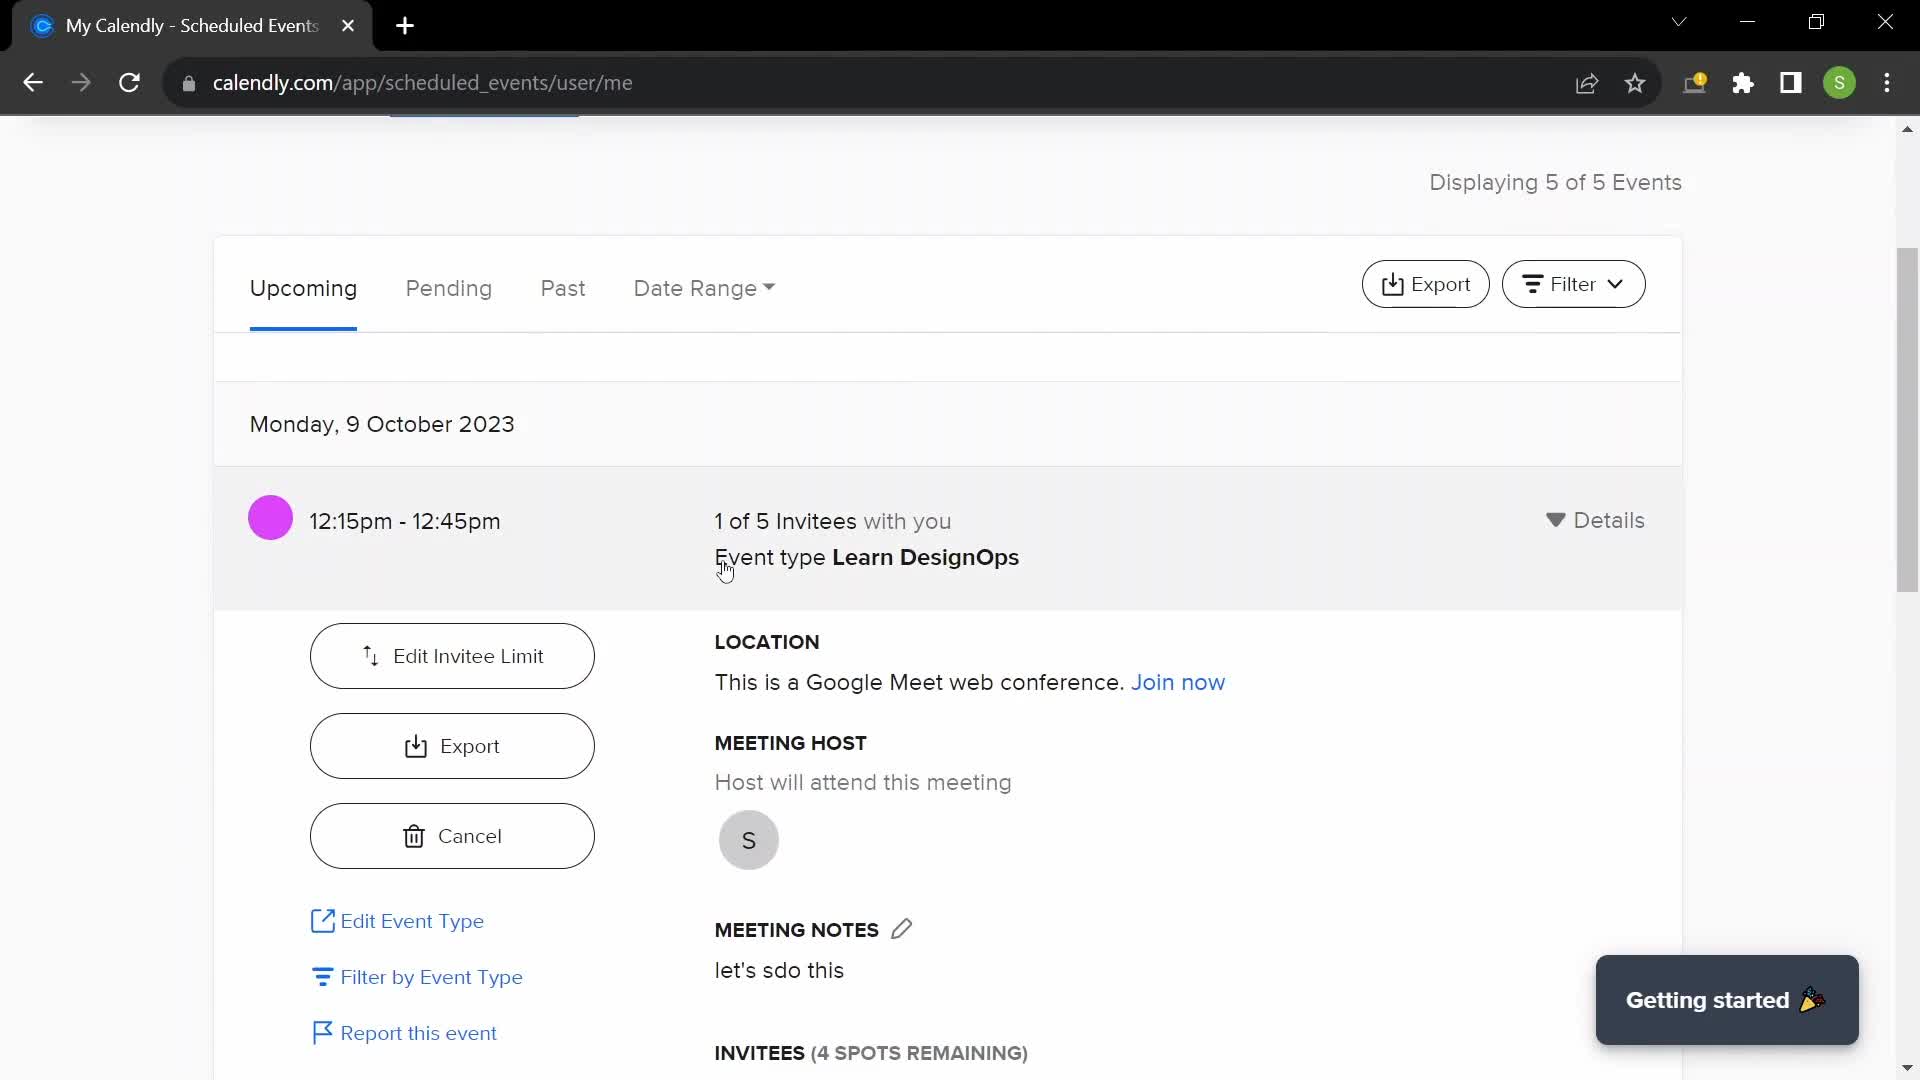Click Filter by Event Type link
The width and height of the screenshot is (1920, 1080).
coord(417,977)
